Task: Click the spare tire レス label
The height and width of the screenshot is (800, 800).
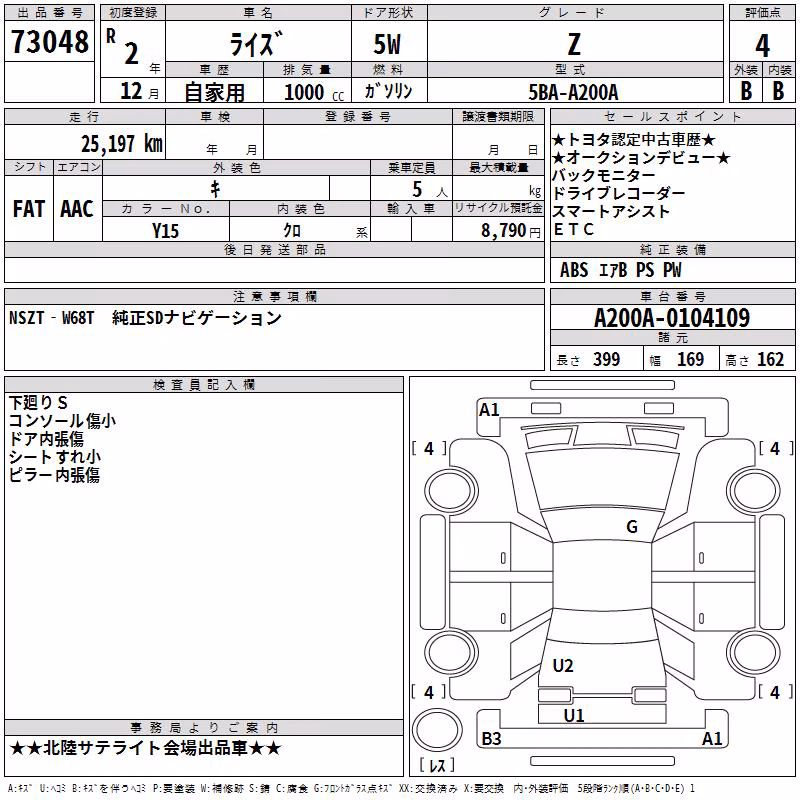Action: click(x=437, y=765)
